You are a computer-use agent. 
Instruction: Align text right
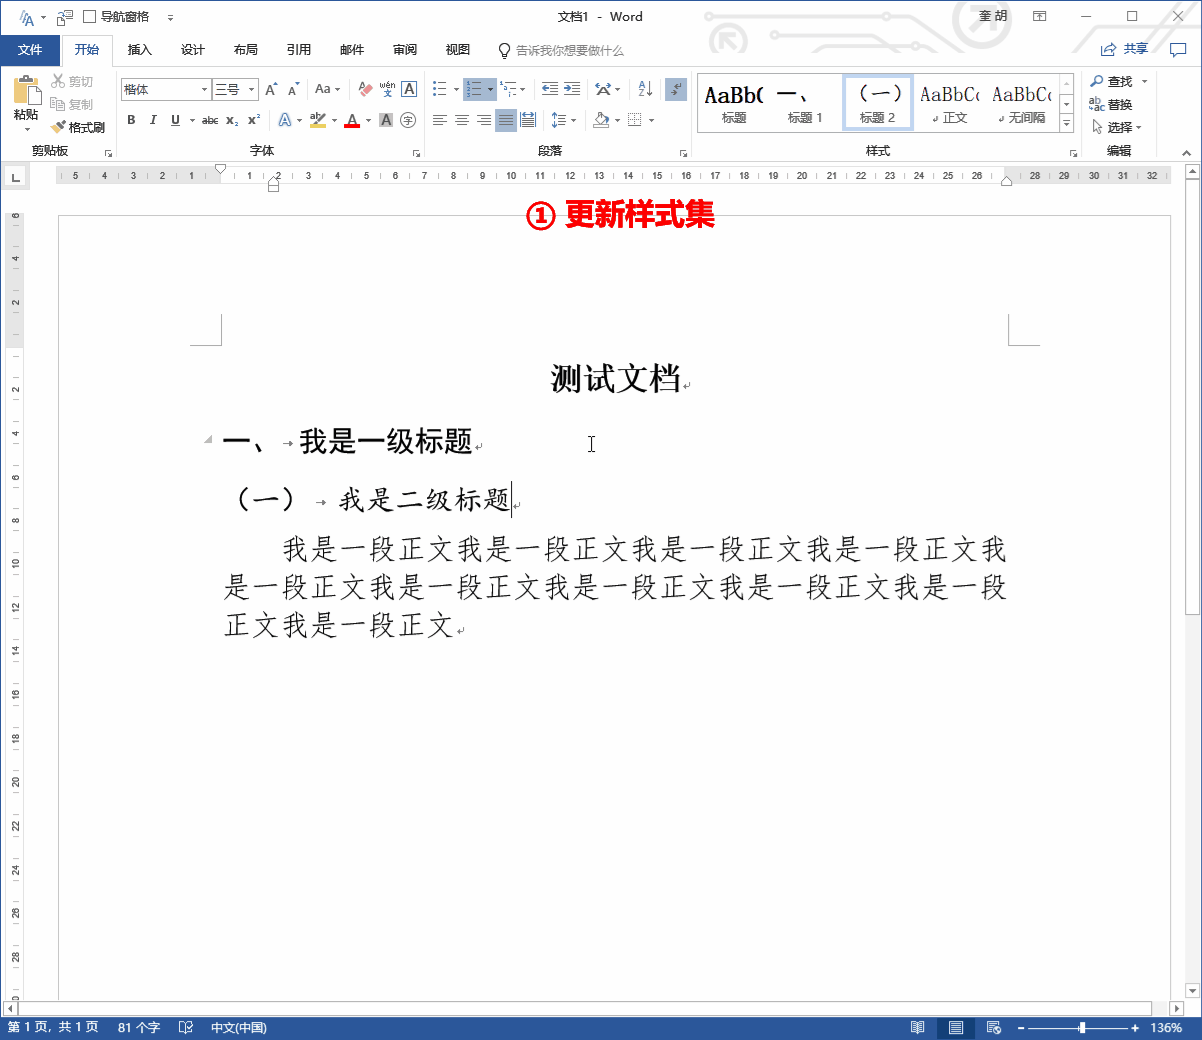(x=484, y=120)
